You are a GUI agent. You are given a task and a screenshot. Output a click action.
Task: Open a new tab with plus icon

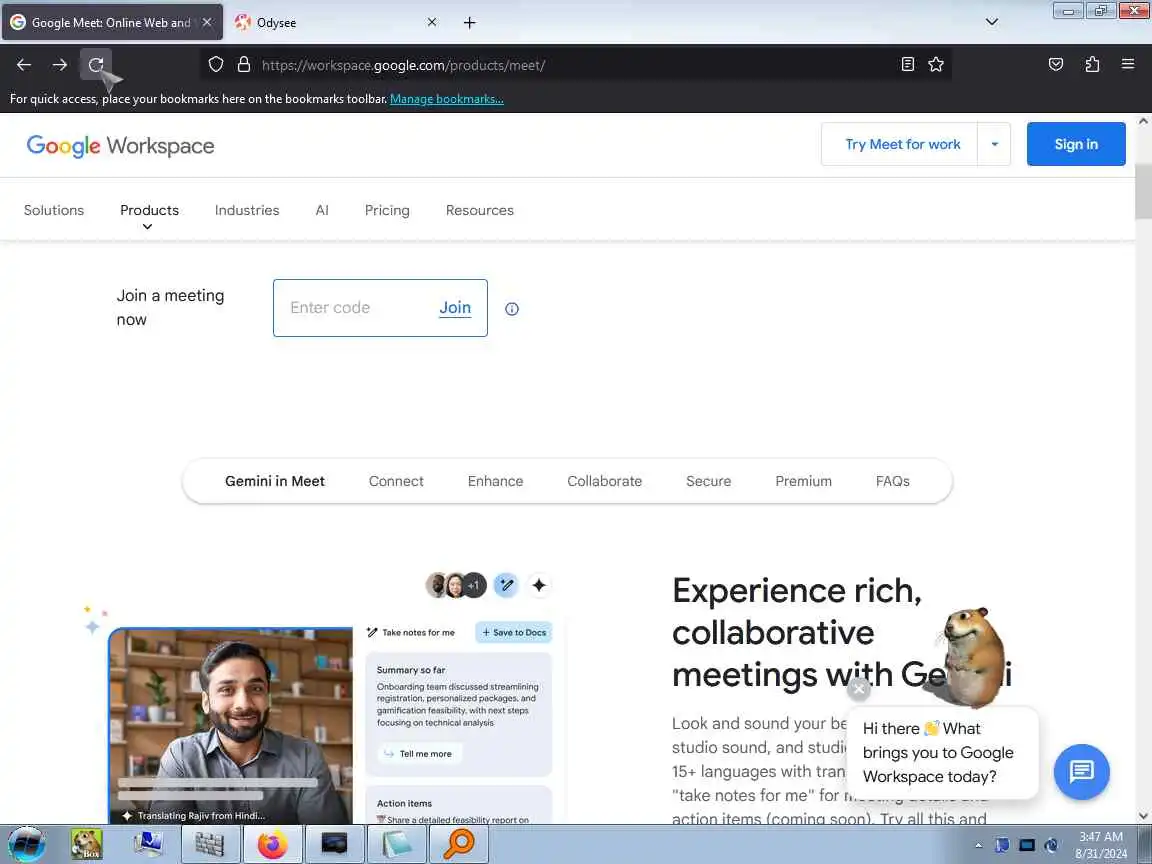tap(469, 23)
